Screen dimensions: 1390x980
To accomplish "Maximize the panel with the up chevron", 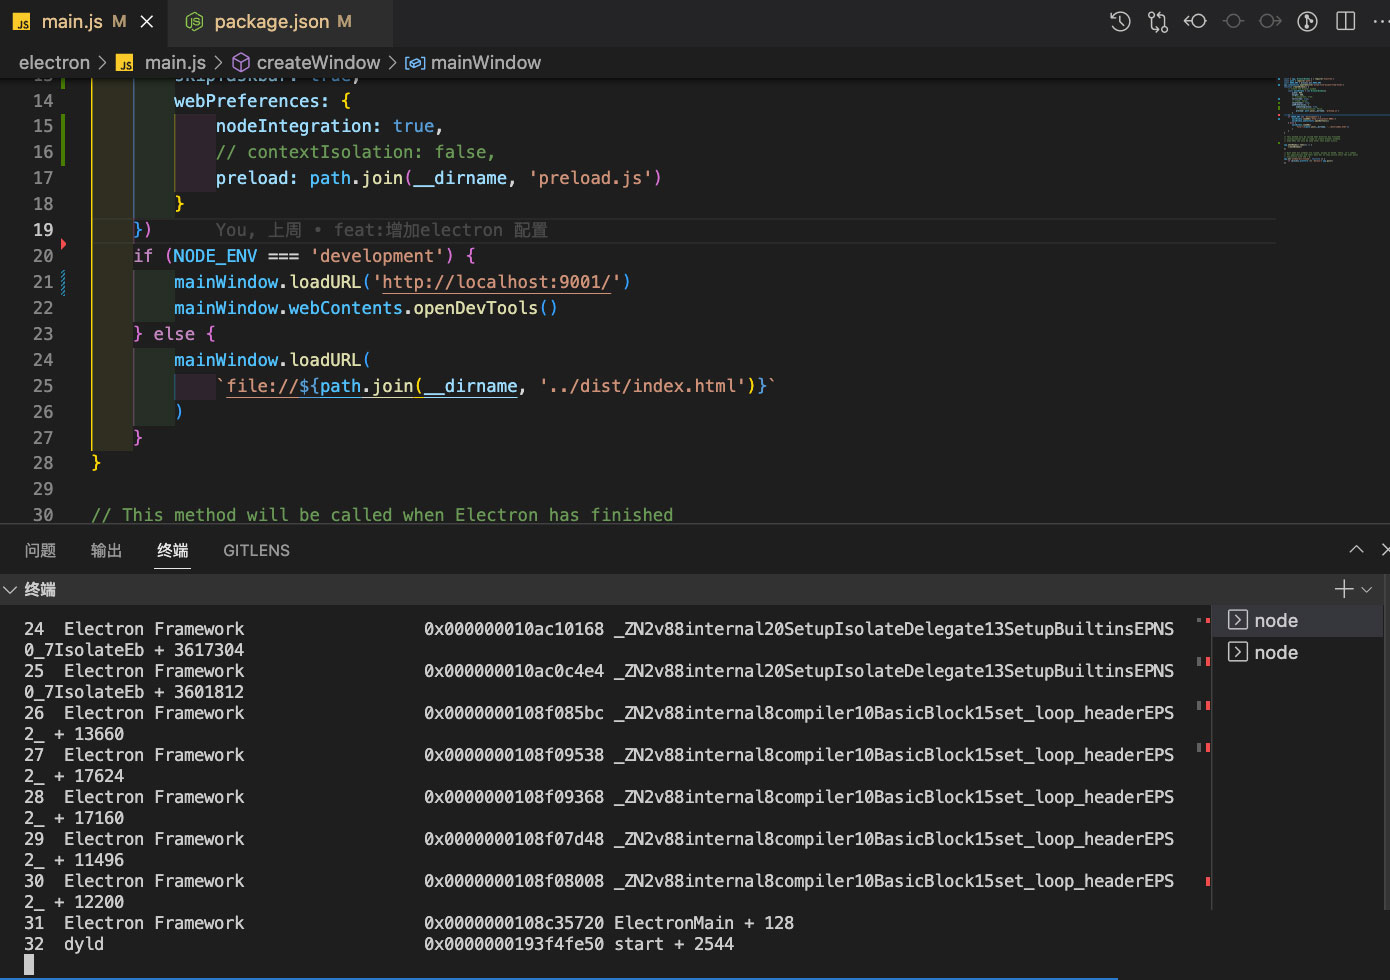I will (x=1356, y=549).
